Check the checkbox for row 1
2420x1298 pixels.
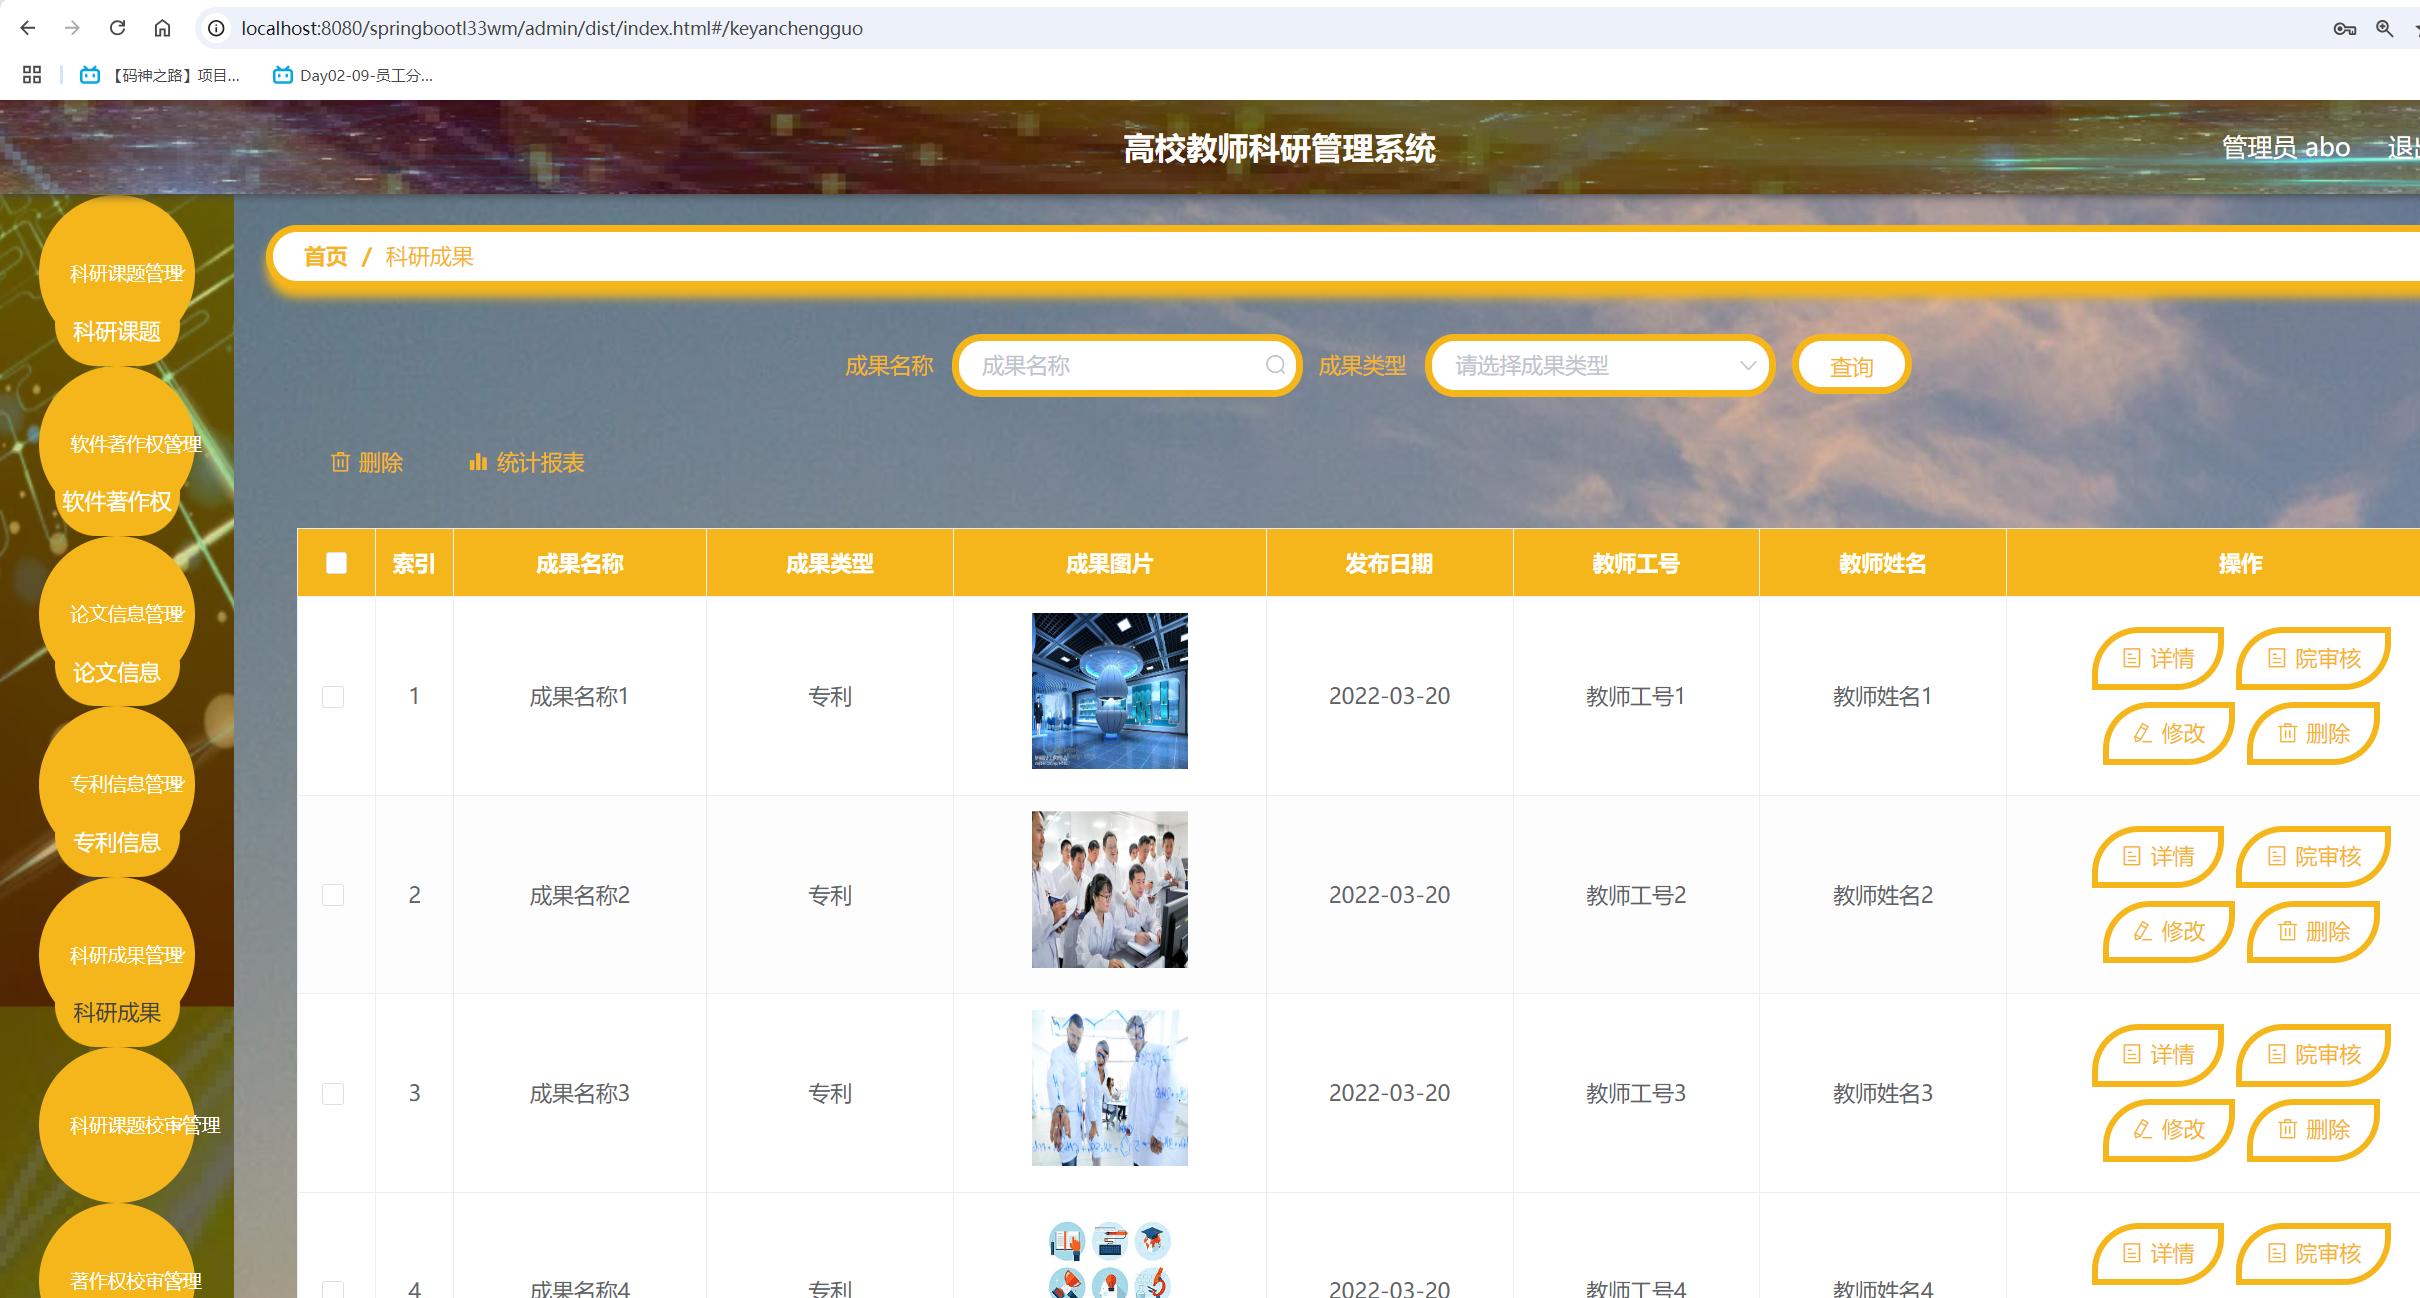click(333, 696)
